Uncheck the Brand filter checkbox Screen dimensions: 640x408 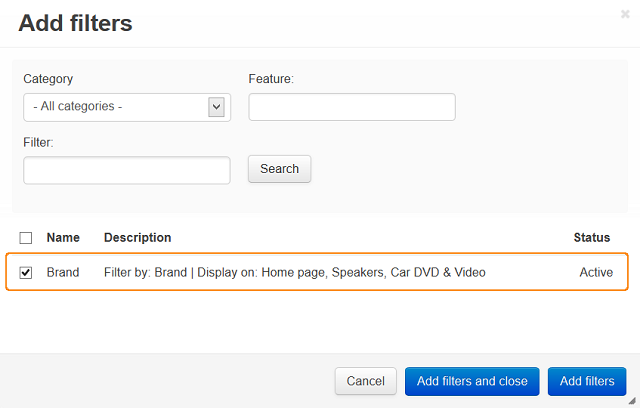coord(26,273)
